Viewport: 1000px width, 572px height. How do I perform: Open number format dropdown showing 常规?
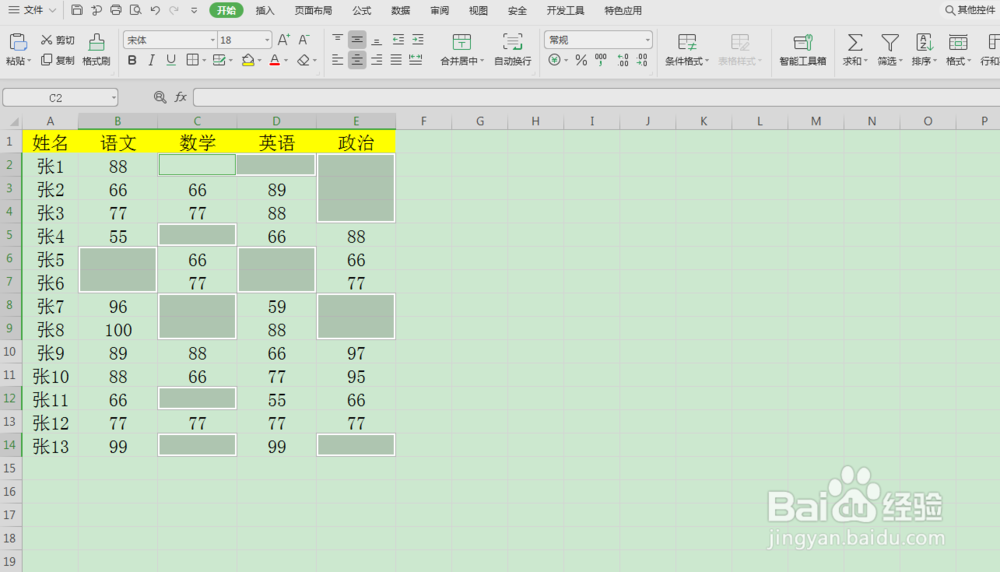(647, 40)
